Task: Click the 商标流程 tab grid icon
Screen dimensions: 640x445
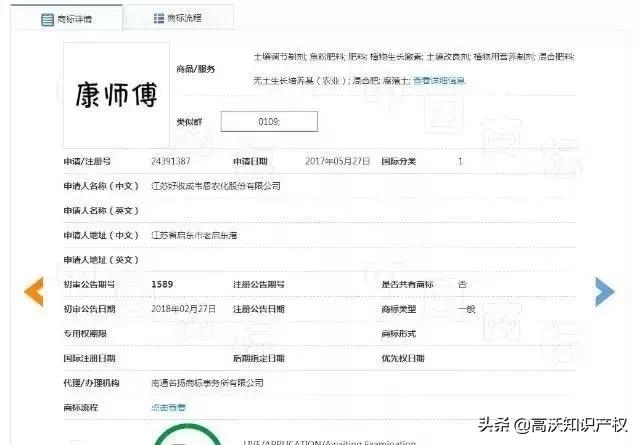Action: tap(158, 18)
